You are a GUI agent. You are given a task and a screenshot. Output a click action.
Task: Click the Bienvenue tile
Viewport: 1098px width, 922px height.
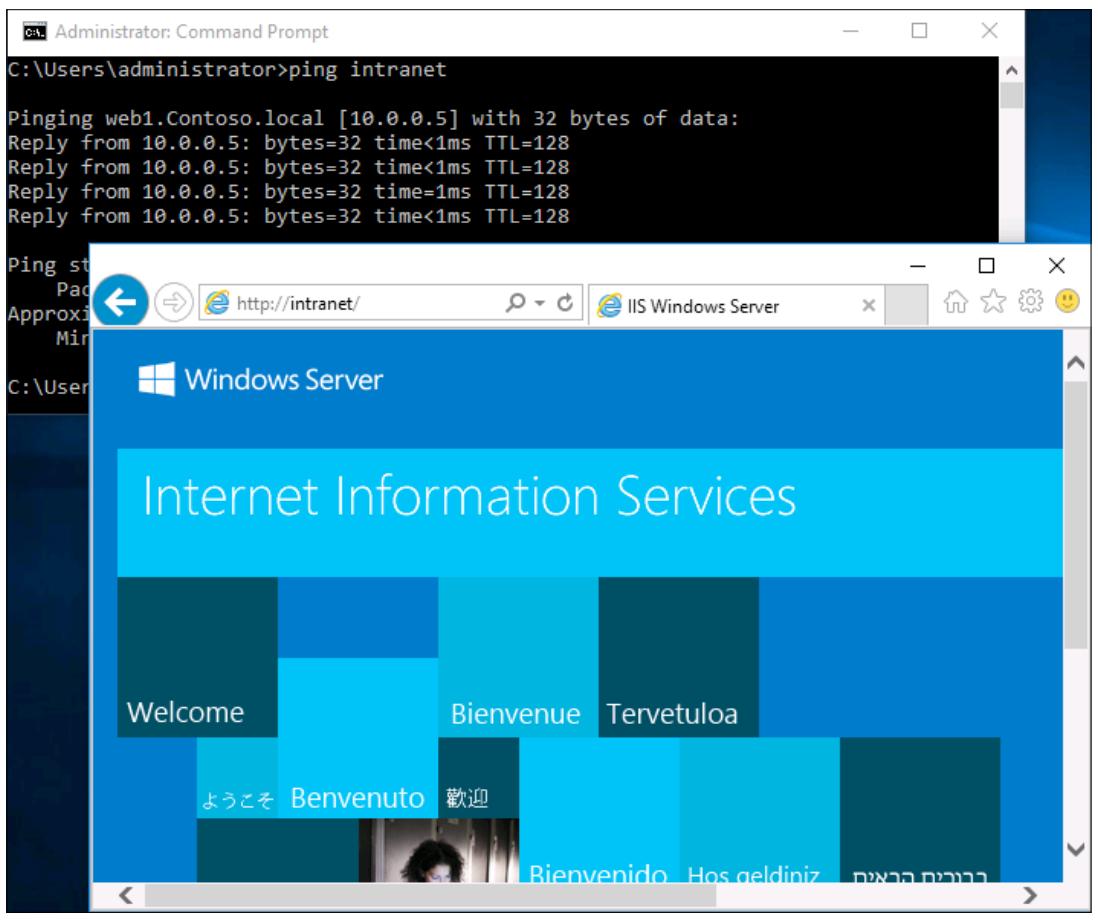[x=518, y=657]
